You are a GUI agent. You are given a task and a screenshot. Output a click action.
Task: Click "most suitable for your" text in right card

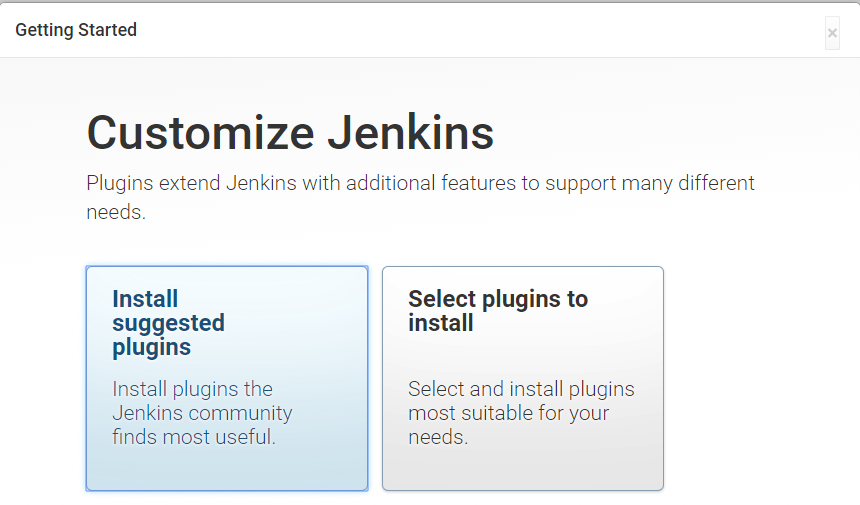[508, 413]
